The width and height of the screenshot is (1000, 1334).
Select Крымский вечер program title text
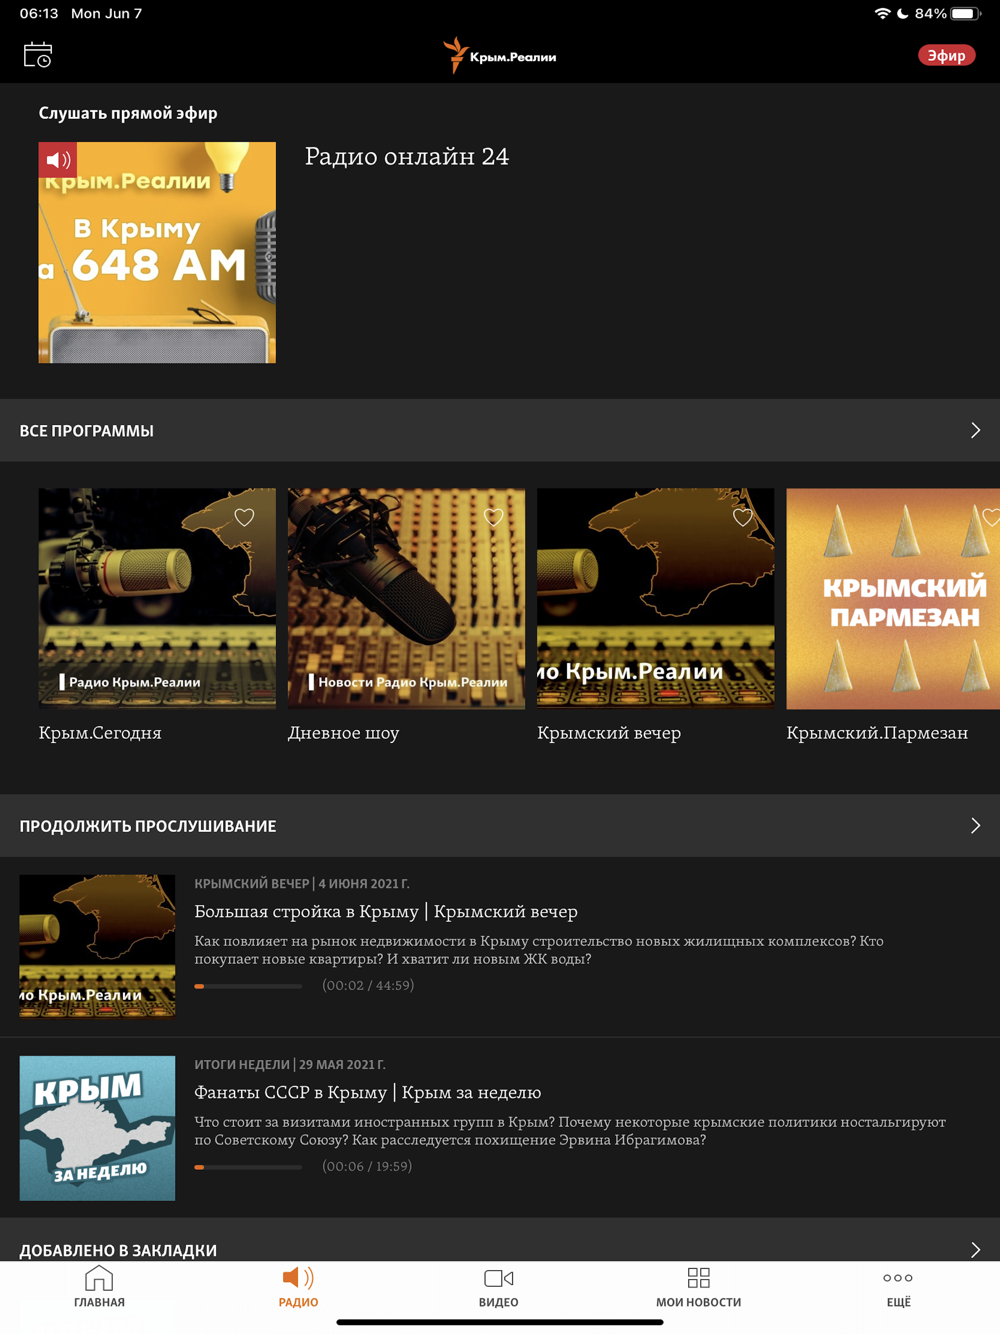point(609,733)
